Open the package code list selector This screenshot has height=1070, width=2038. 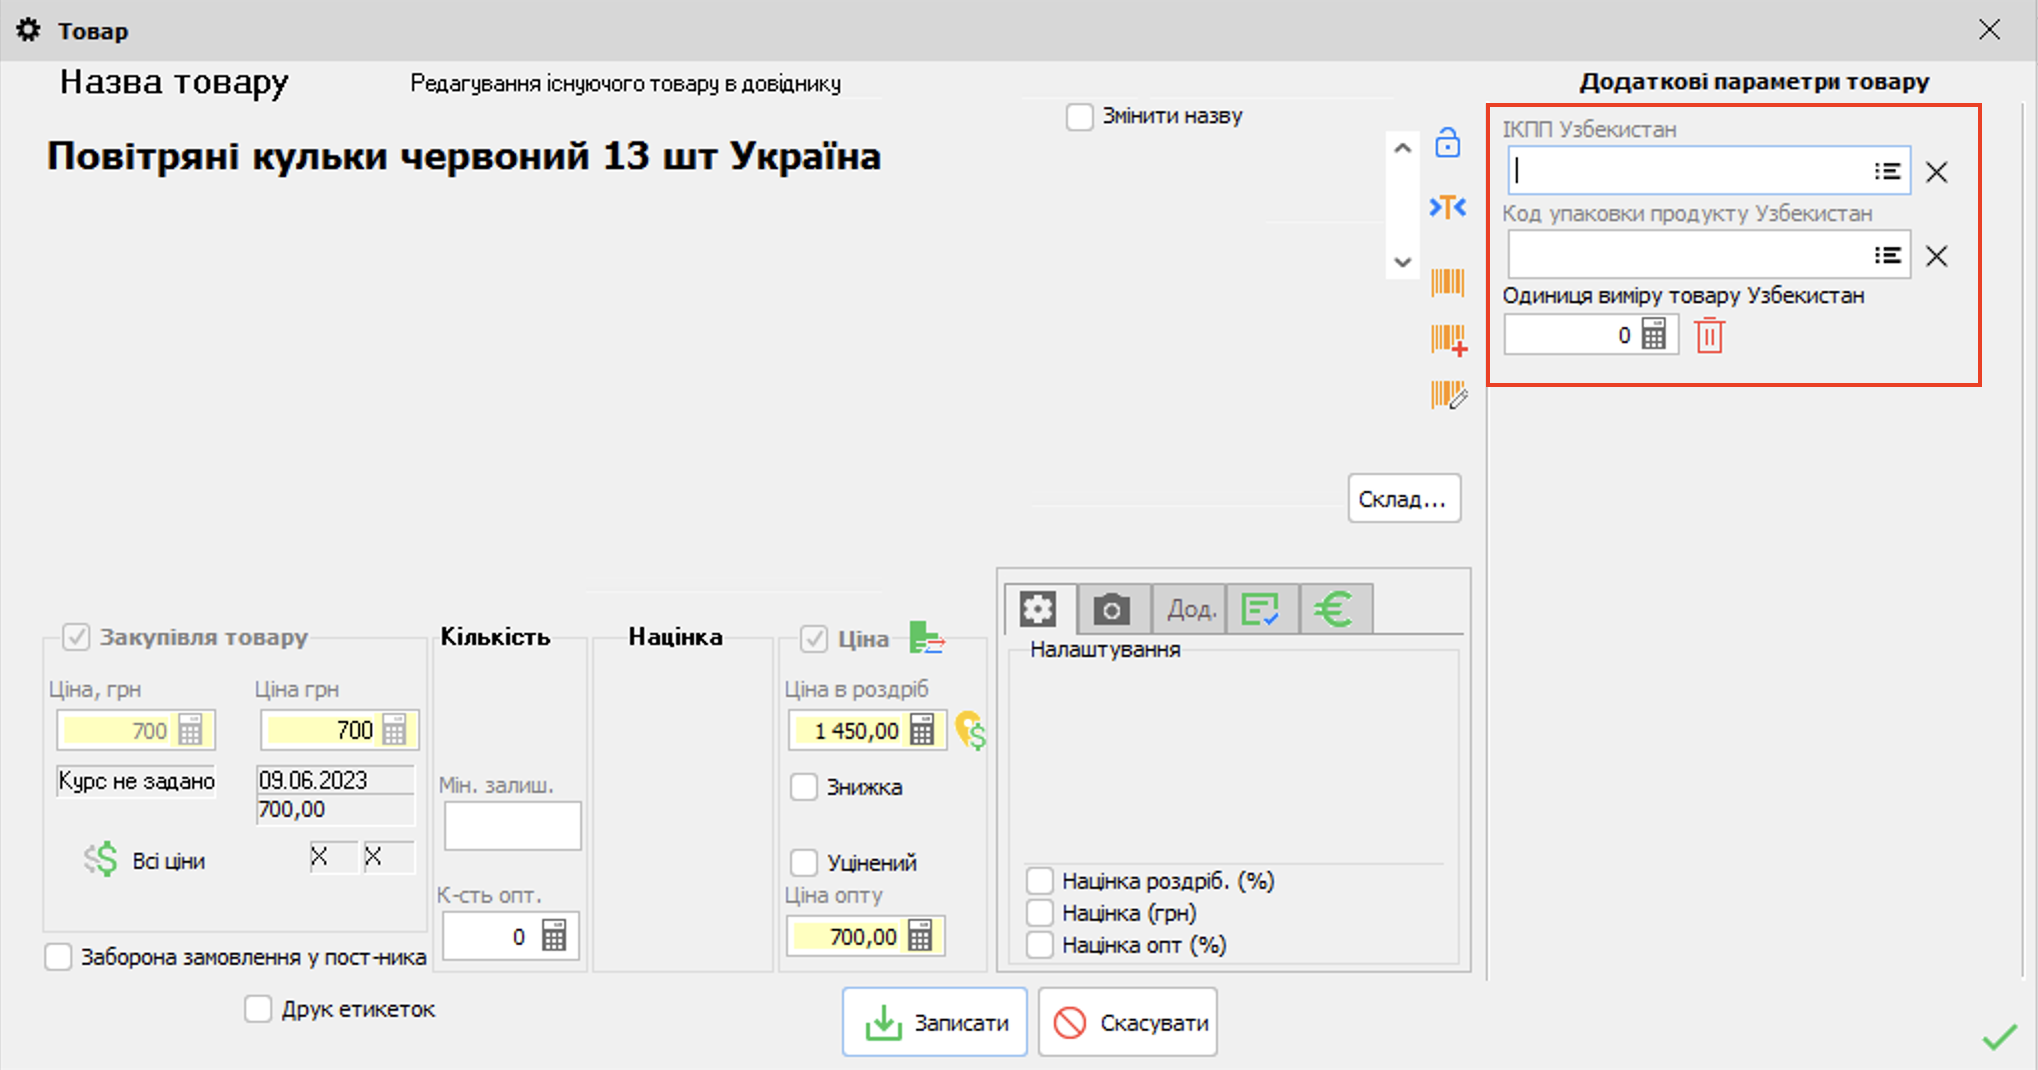coord(1887,255)
